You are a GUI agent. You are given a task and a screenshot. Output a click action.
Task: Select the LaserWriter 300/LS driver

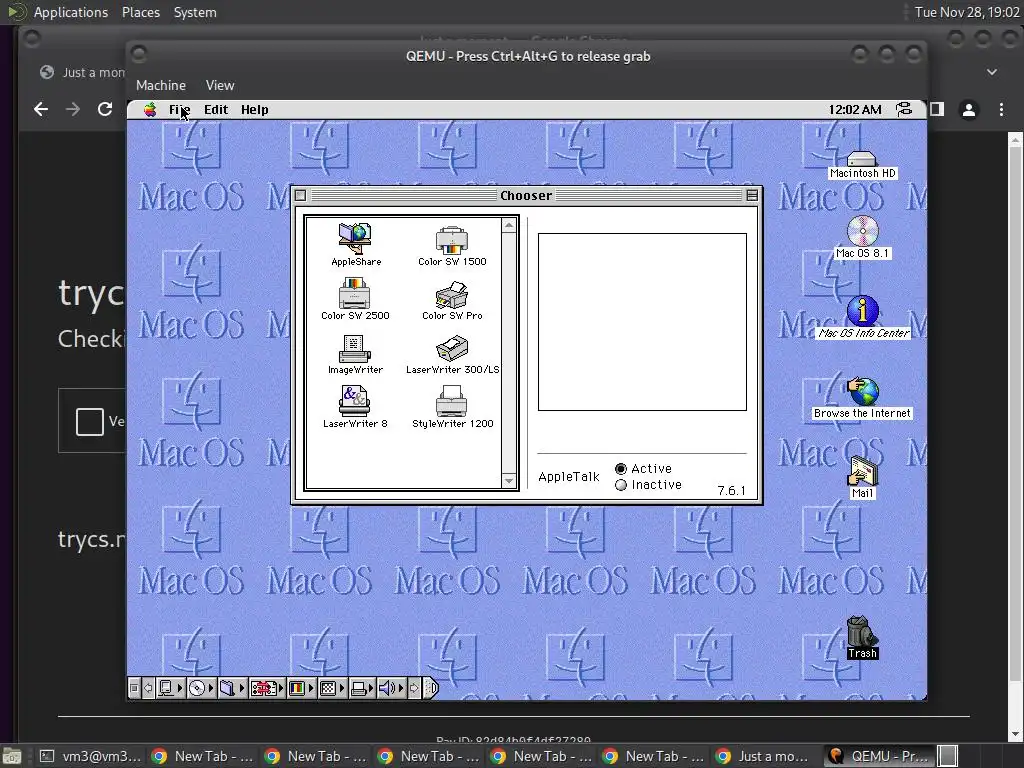[452, 355]
